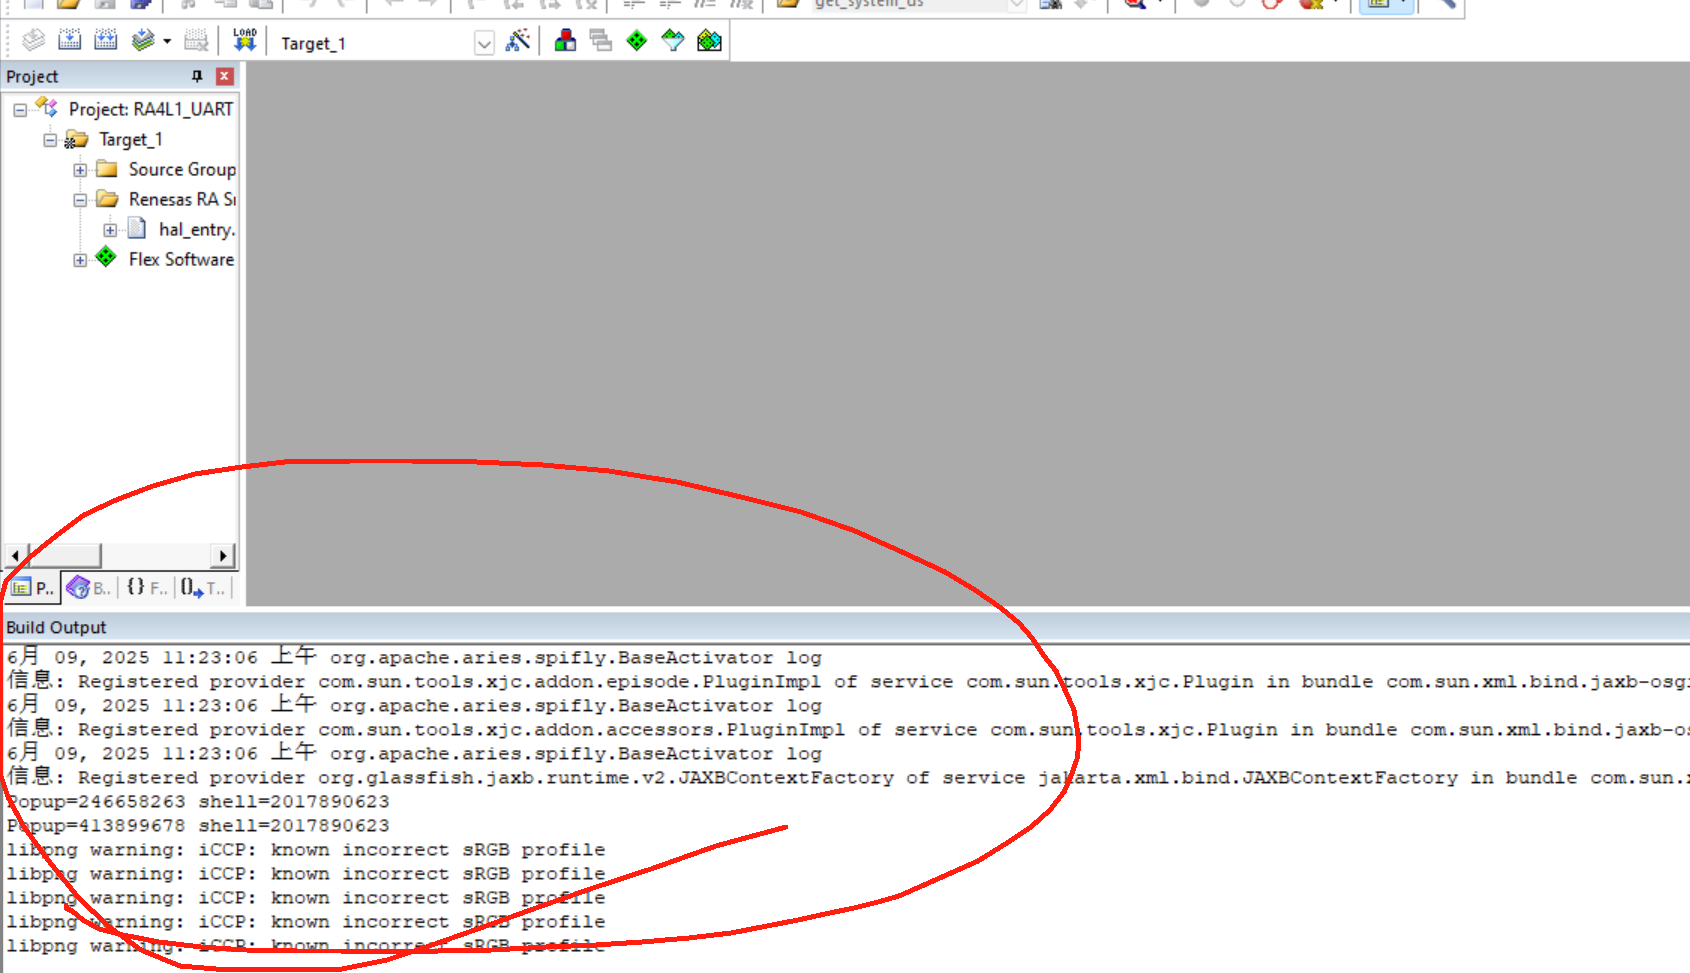The height and width of the screenshot is (973, 1690).
Task: Click the episode.PluginImpl registered provider log line
Action: pyautogui.click(x=848, y=681)
